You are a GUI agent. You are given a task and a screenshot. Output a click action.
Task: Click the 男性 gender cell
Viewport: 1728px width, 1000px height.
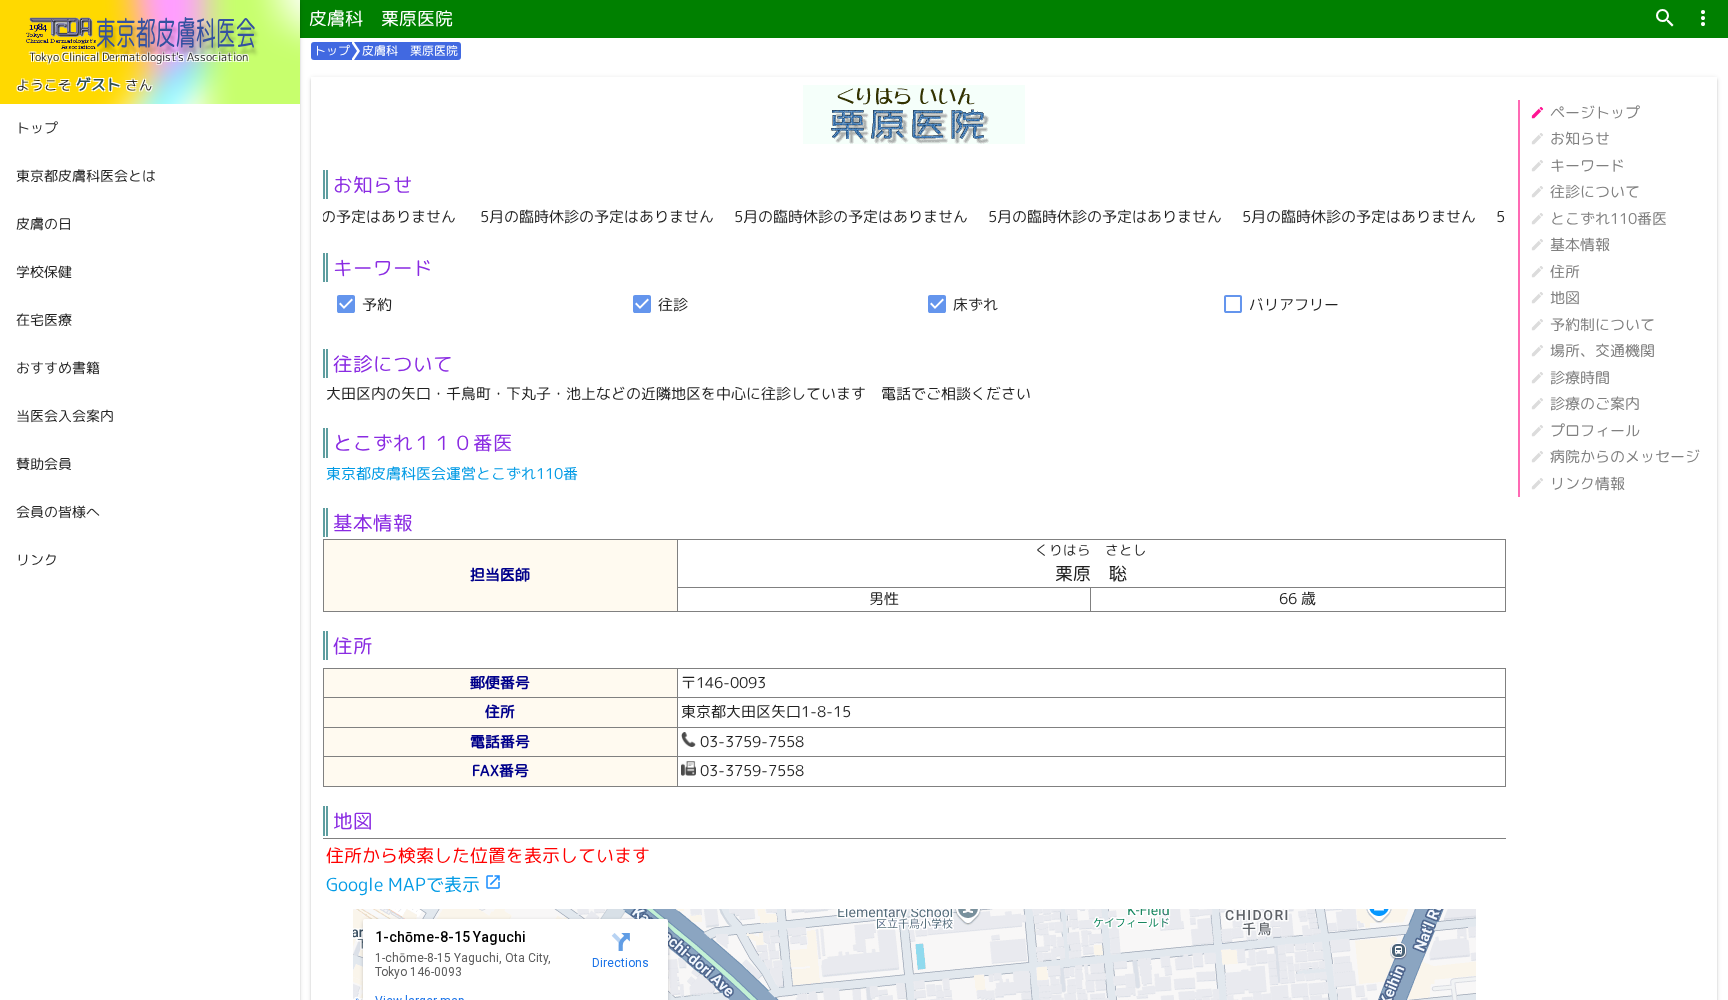[x=884, y=599]
